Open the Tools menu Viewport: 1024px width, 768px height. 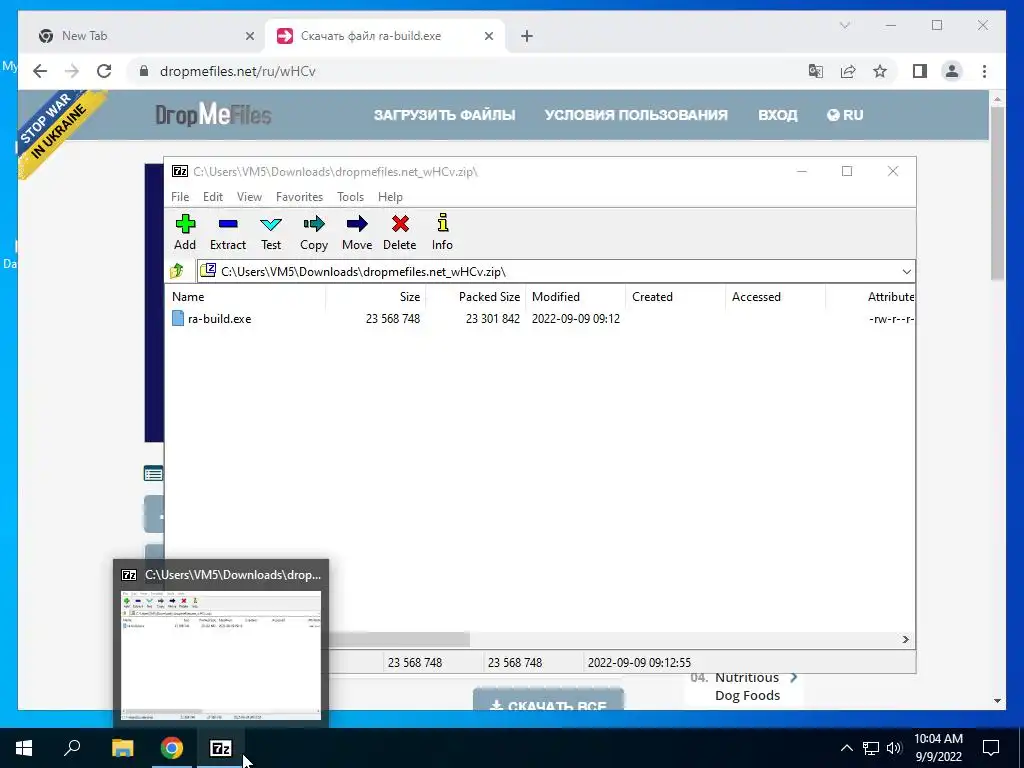[x=350, y=197]
